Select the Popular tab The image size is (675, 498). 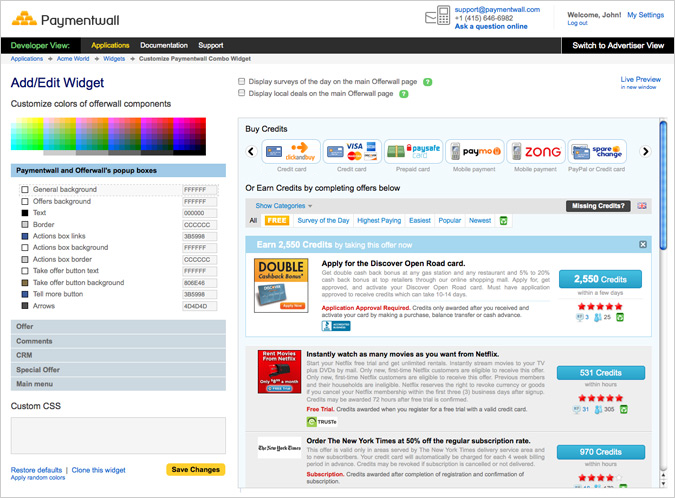pos(449,220)
